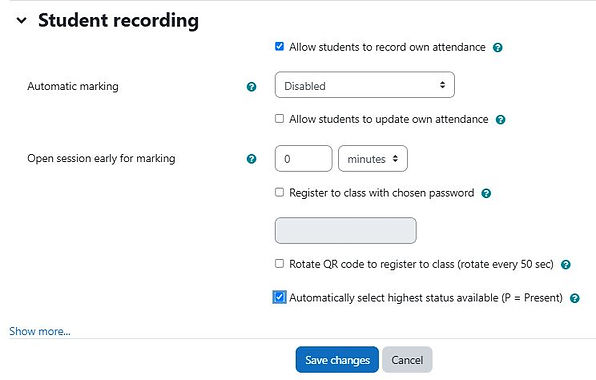Viewport: 596px width, 380px height.
Task: Open the Automatic marking help icon
Action: [x=251, y=87]
